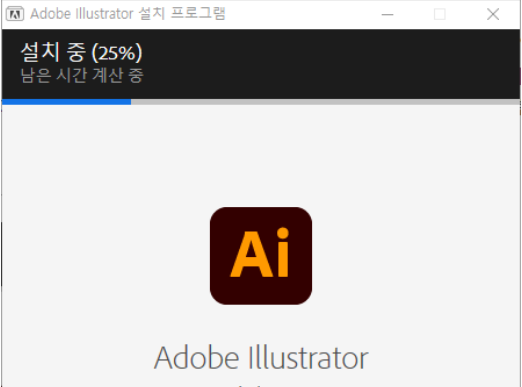Viewport: 522px width, 387px height.
Task: Close the Adobe Illustrator installer window
Action: click(x=493, y=14)
